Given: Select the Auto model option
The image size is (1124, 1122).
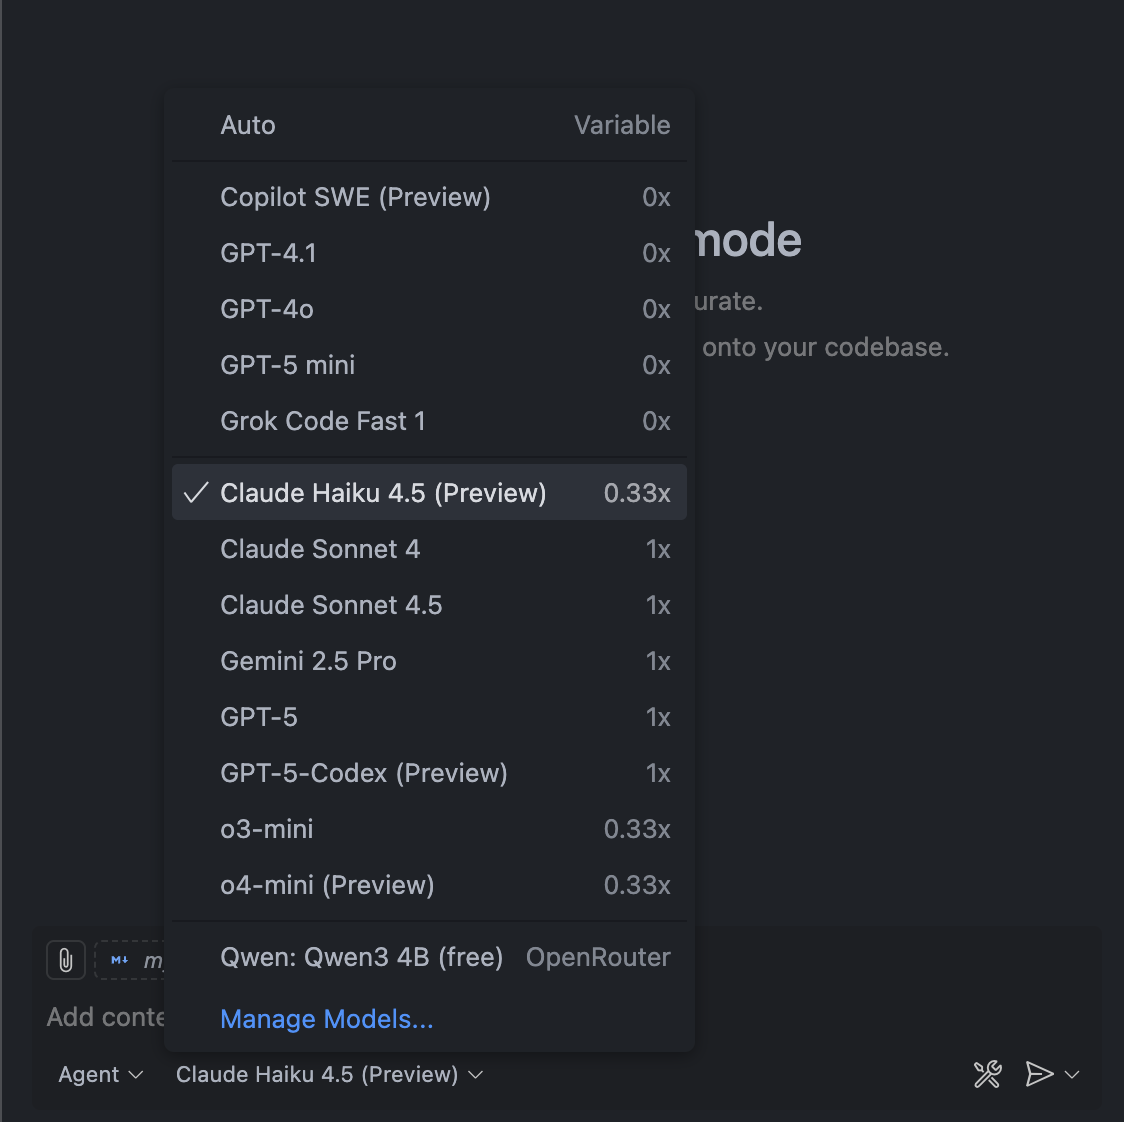Looking at the screenshot, I should (x=429, y=125).
